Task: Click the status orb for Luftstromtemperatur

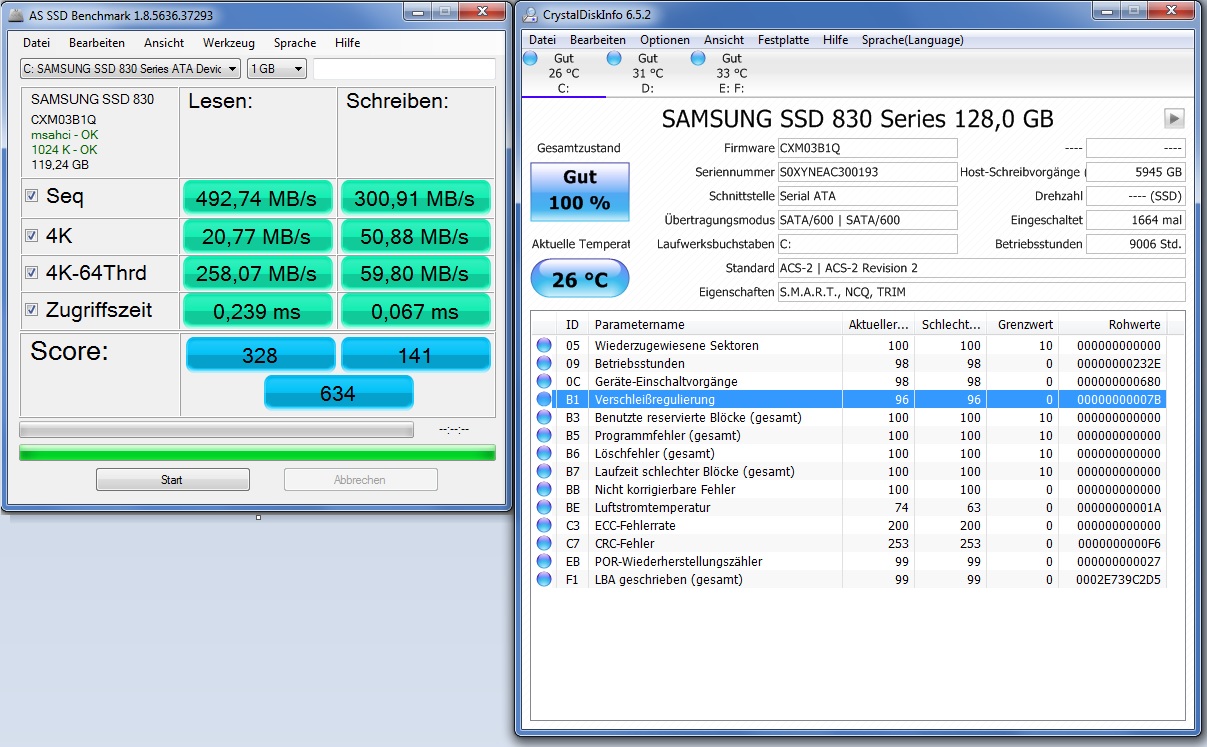Action: click(x=544, y=507)
